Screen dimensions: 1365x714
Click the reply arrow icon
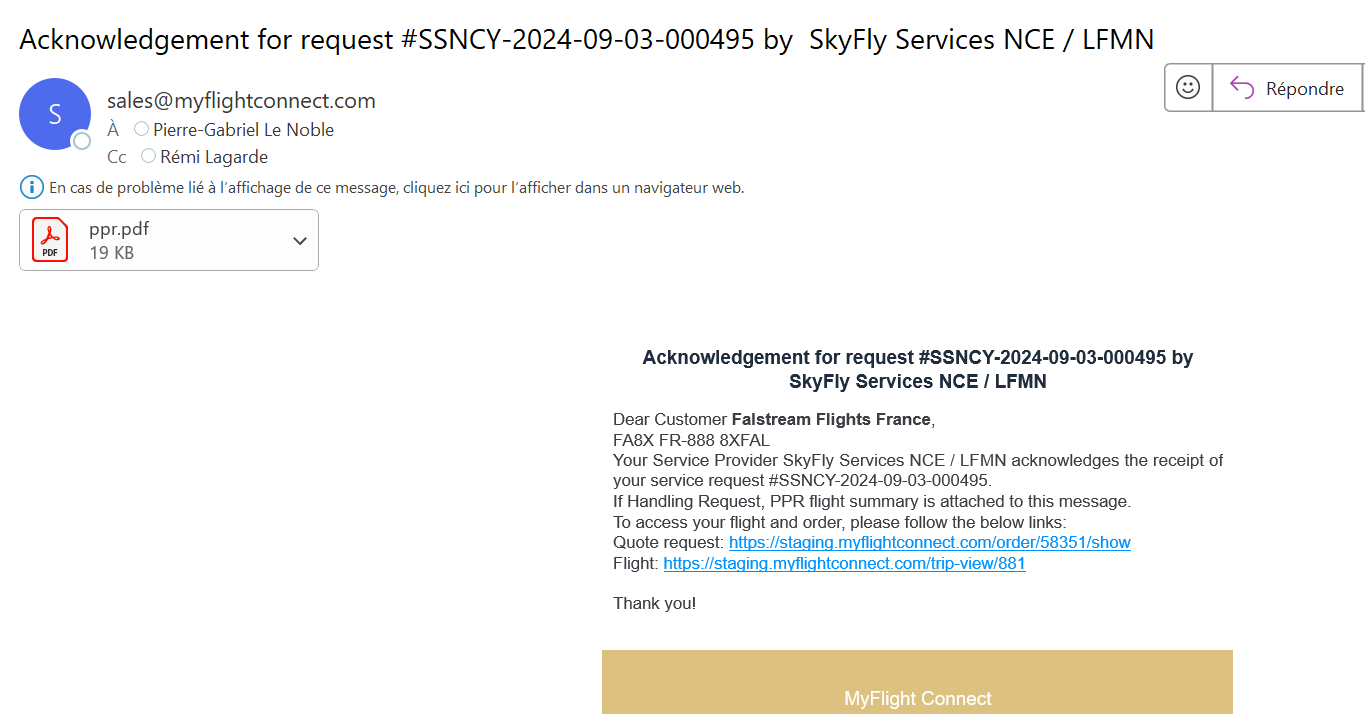[x=1242, y=88]
